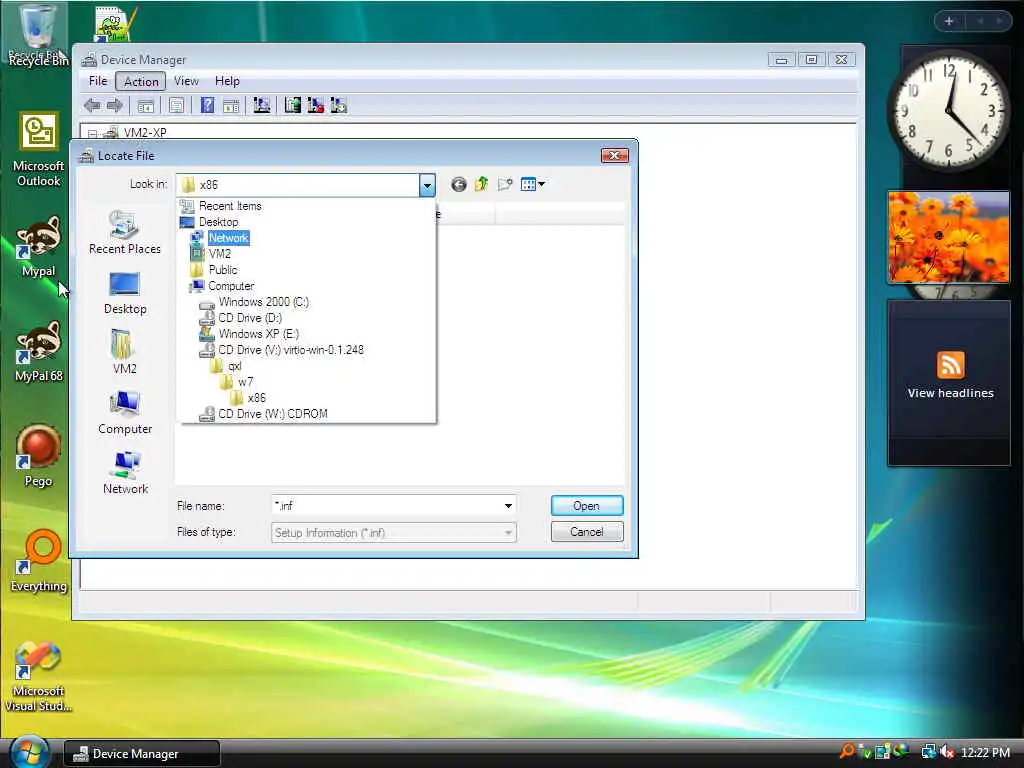Click the Forward arrow in Device Manager toolbar

pos(115,105)
